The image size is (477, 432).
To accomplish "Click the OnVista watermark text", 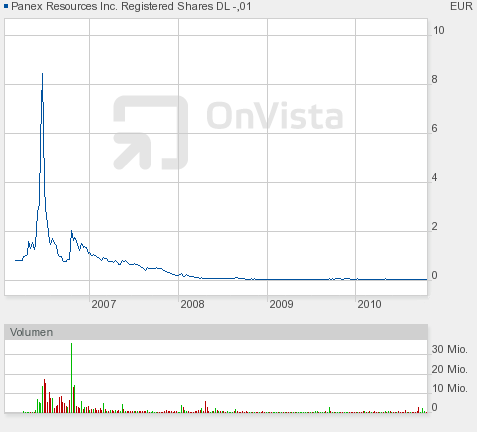I will (x=275, y=116).
